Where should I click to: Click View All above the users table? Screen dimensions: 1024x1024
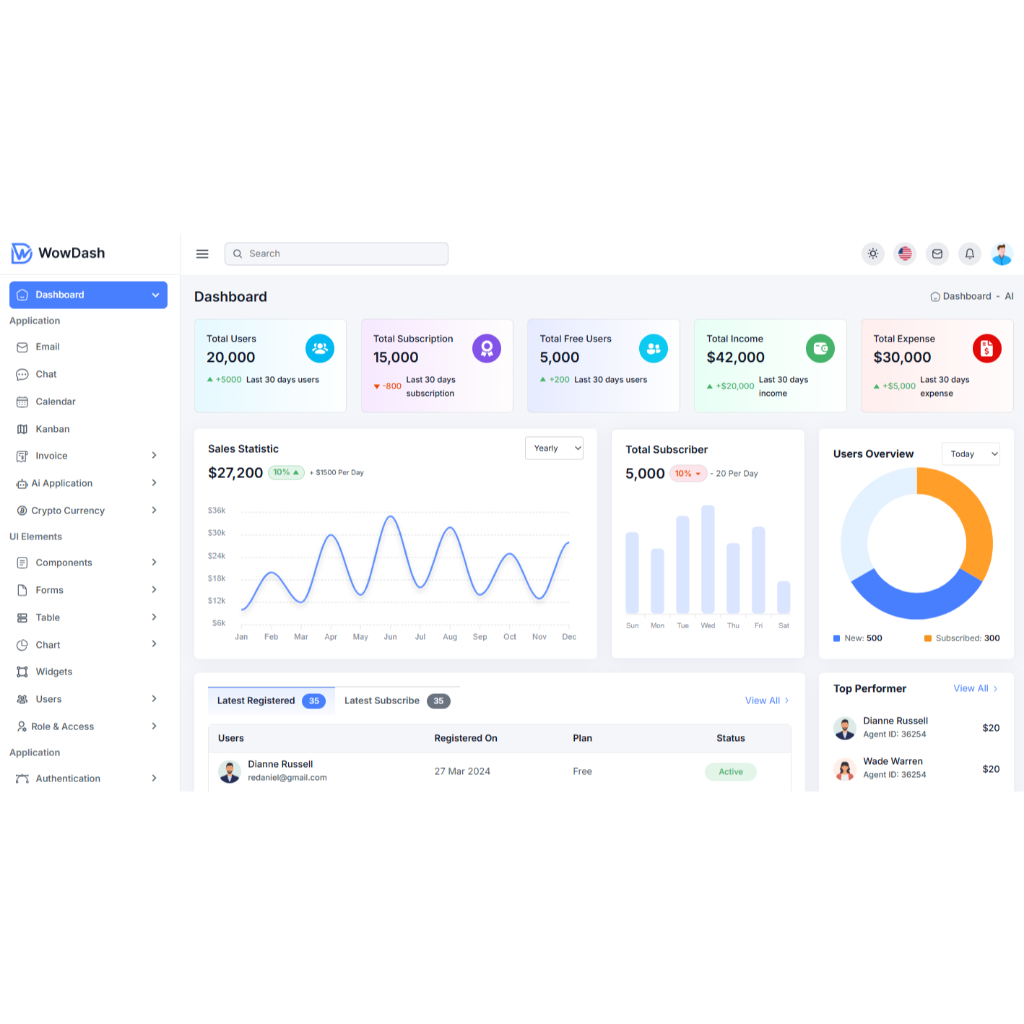[x=763, y=700]
